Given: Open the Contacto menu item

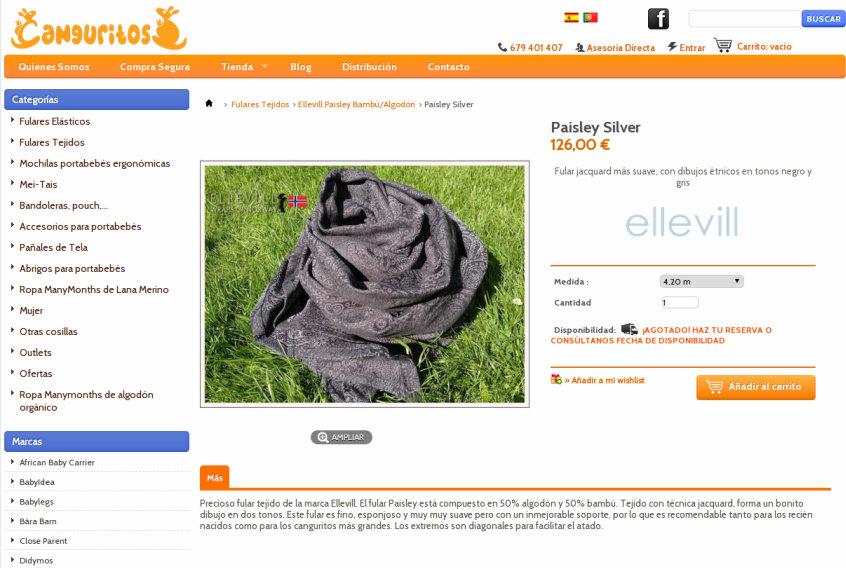Looking at the screenshot, I should (448, 67).
